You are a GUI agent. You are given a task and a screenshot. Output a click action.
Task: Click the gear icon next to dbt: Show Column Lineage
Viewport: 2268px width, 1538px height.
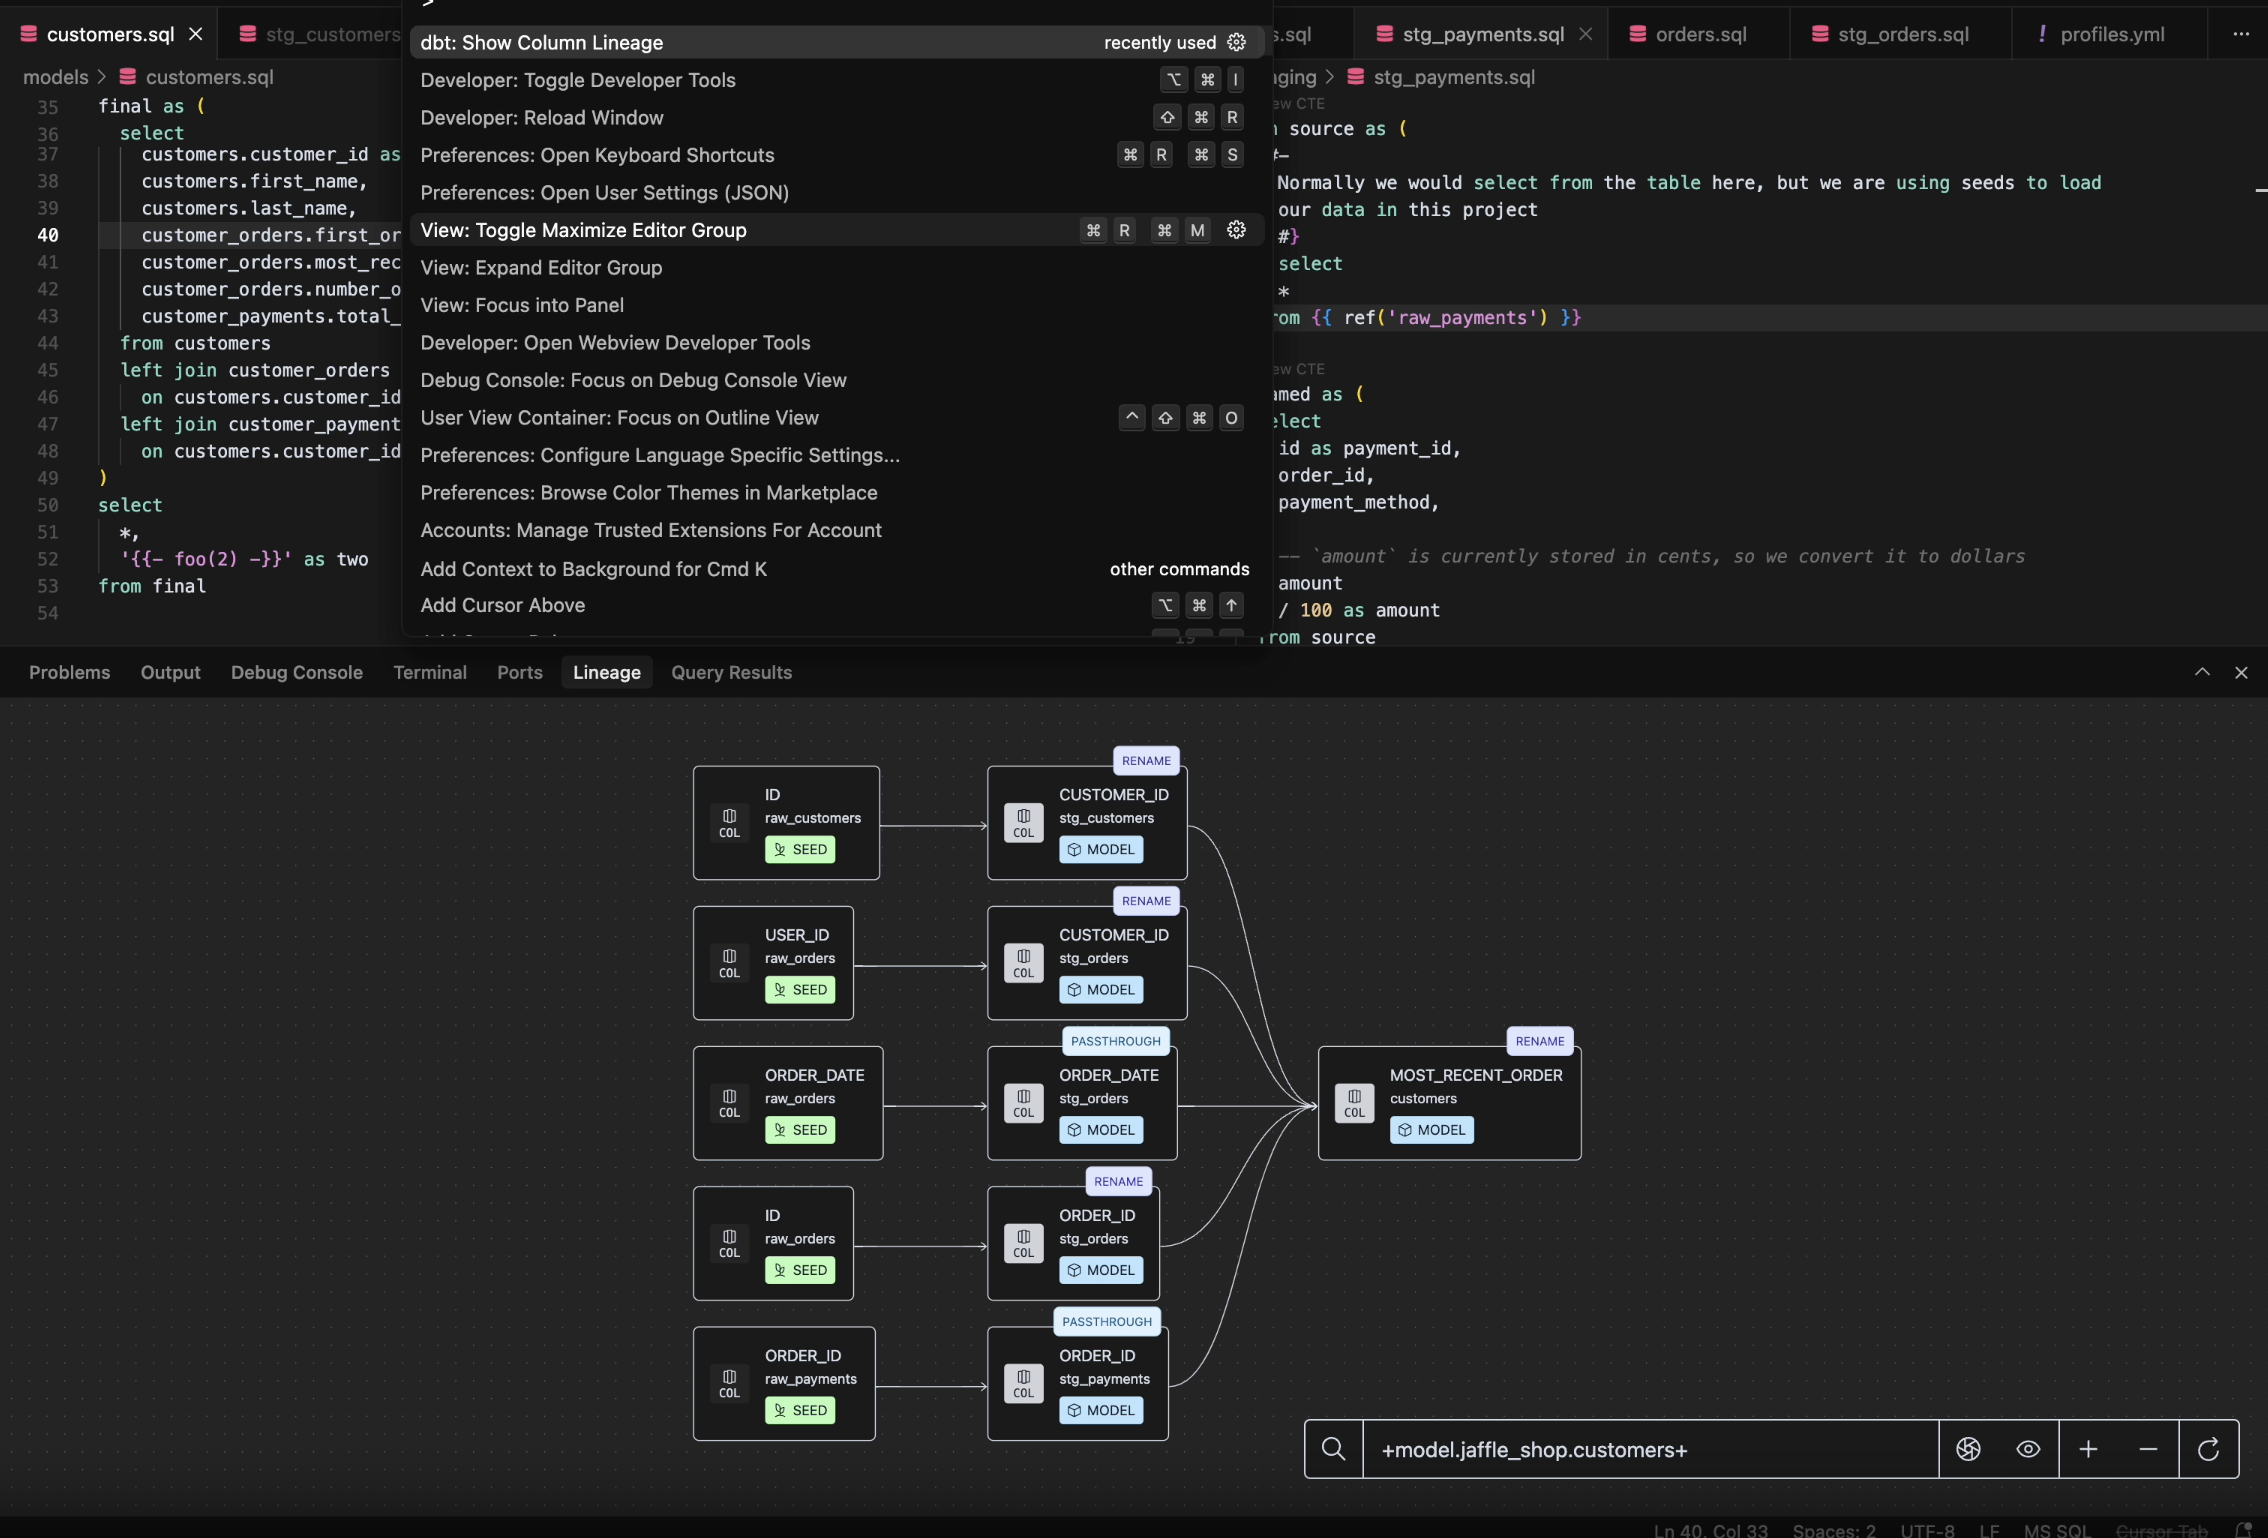(x=1236, y=42)
